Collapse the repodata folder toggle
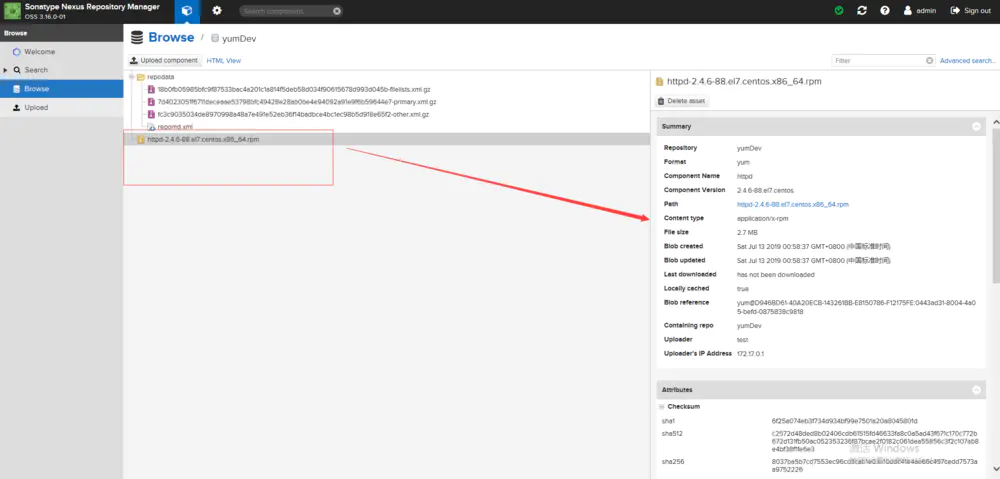This screenshot has width=1000, height=479. click(x=131, y=77)
